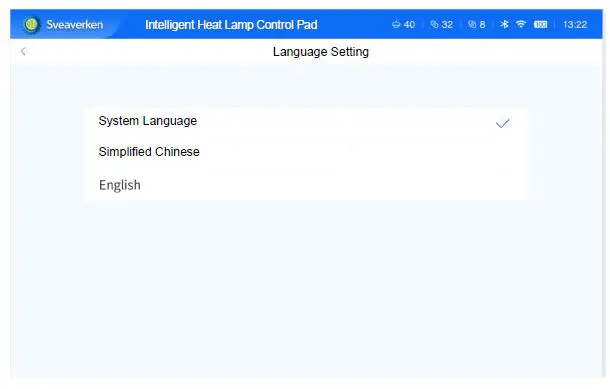The image size is (610, 389).
Task: Click the Language Setting page title
Action: click(321, 52)
